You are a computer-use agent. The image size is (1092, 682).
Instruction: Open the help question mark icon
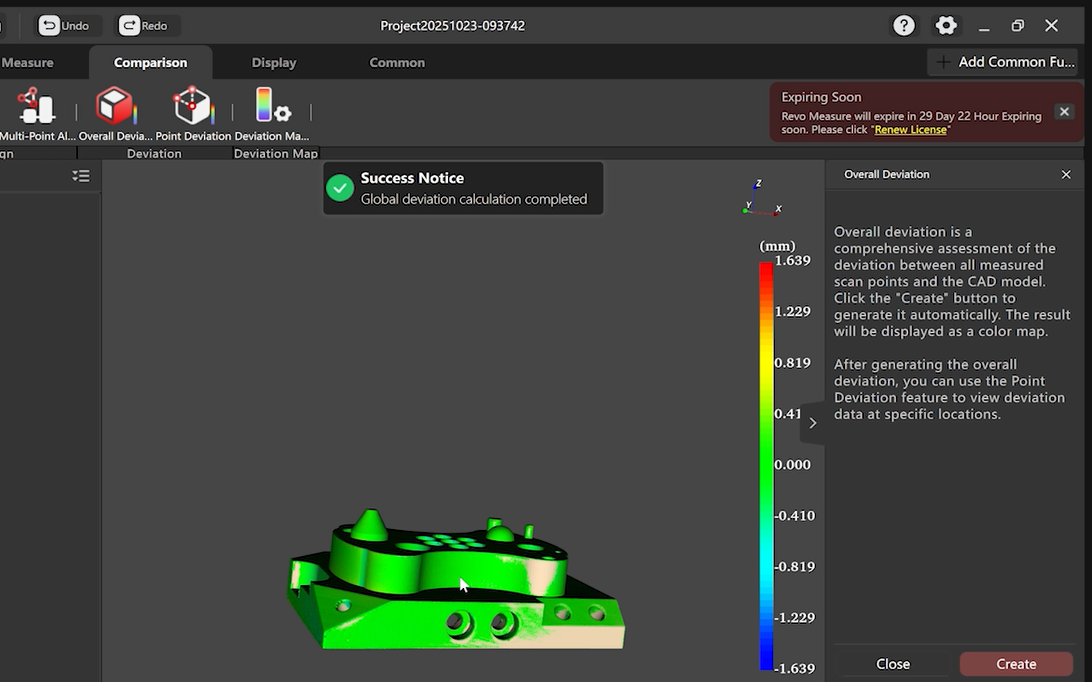(904, 26)
